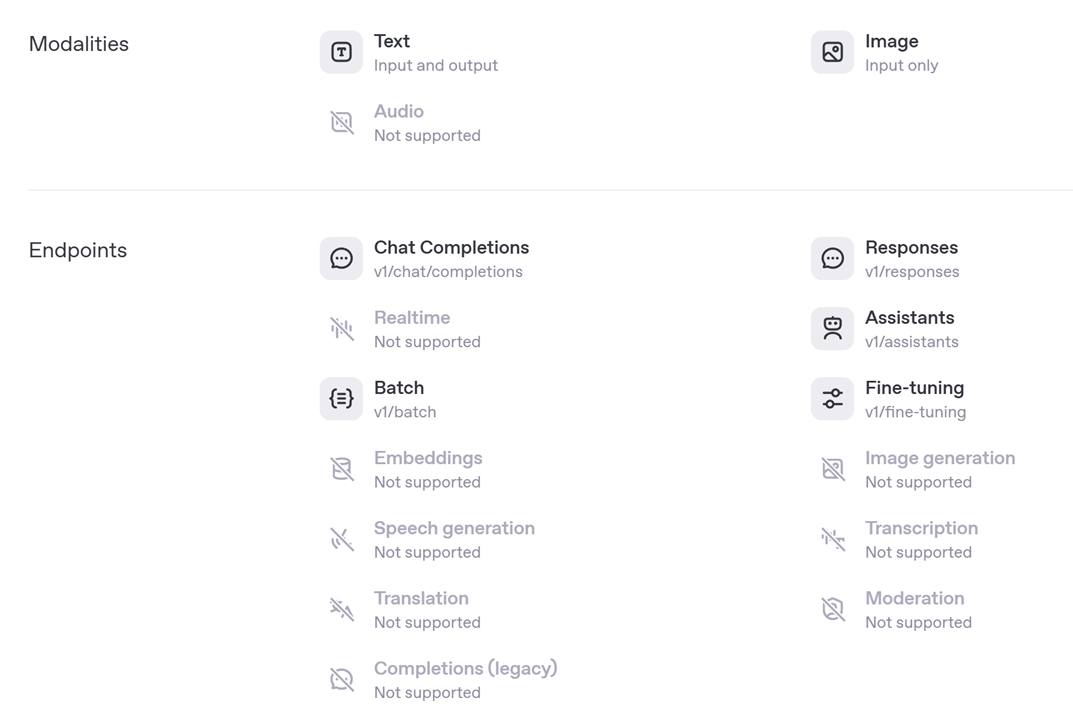Click the disabled Moderation shield icon
1073x719 pixels.
[x=832, y=608]
